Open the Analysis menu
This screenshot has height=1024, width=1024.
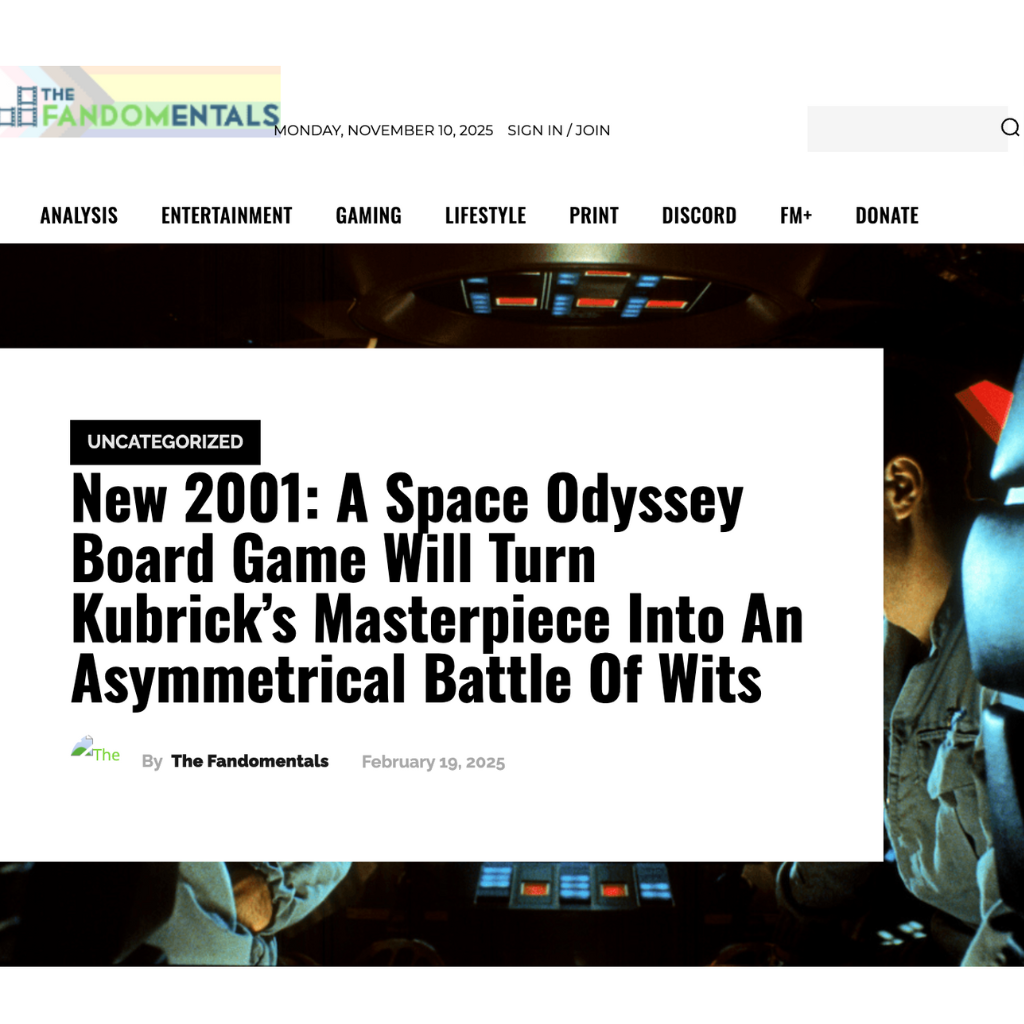pyautogui.click(x=79, y=215)
